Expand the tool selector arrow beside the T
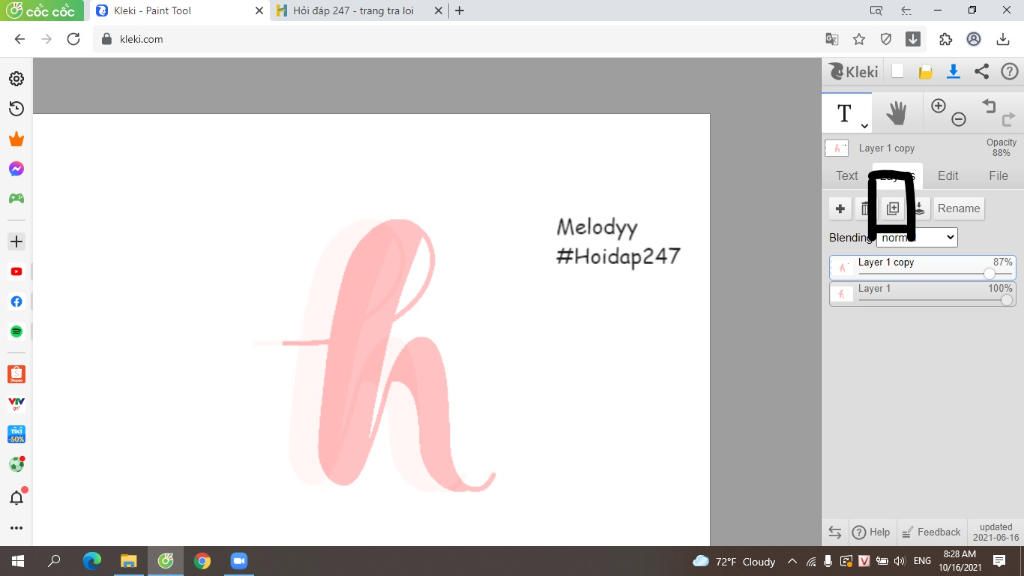Screen dimensions: 1024x576 [x=864, y=125]
